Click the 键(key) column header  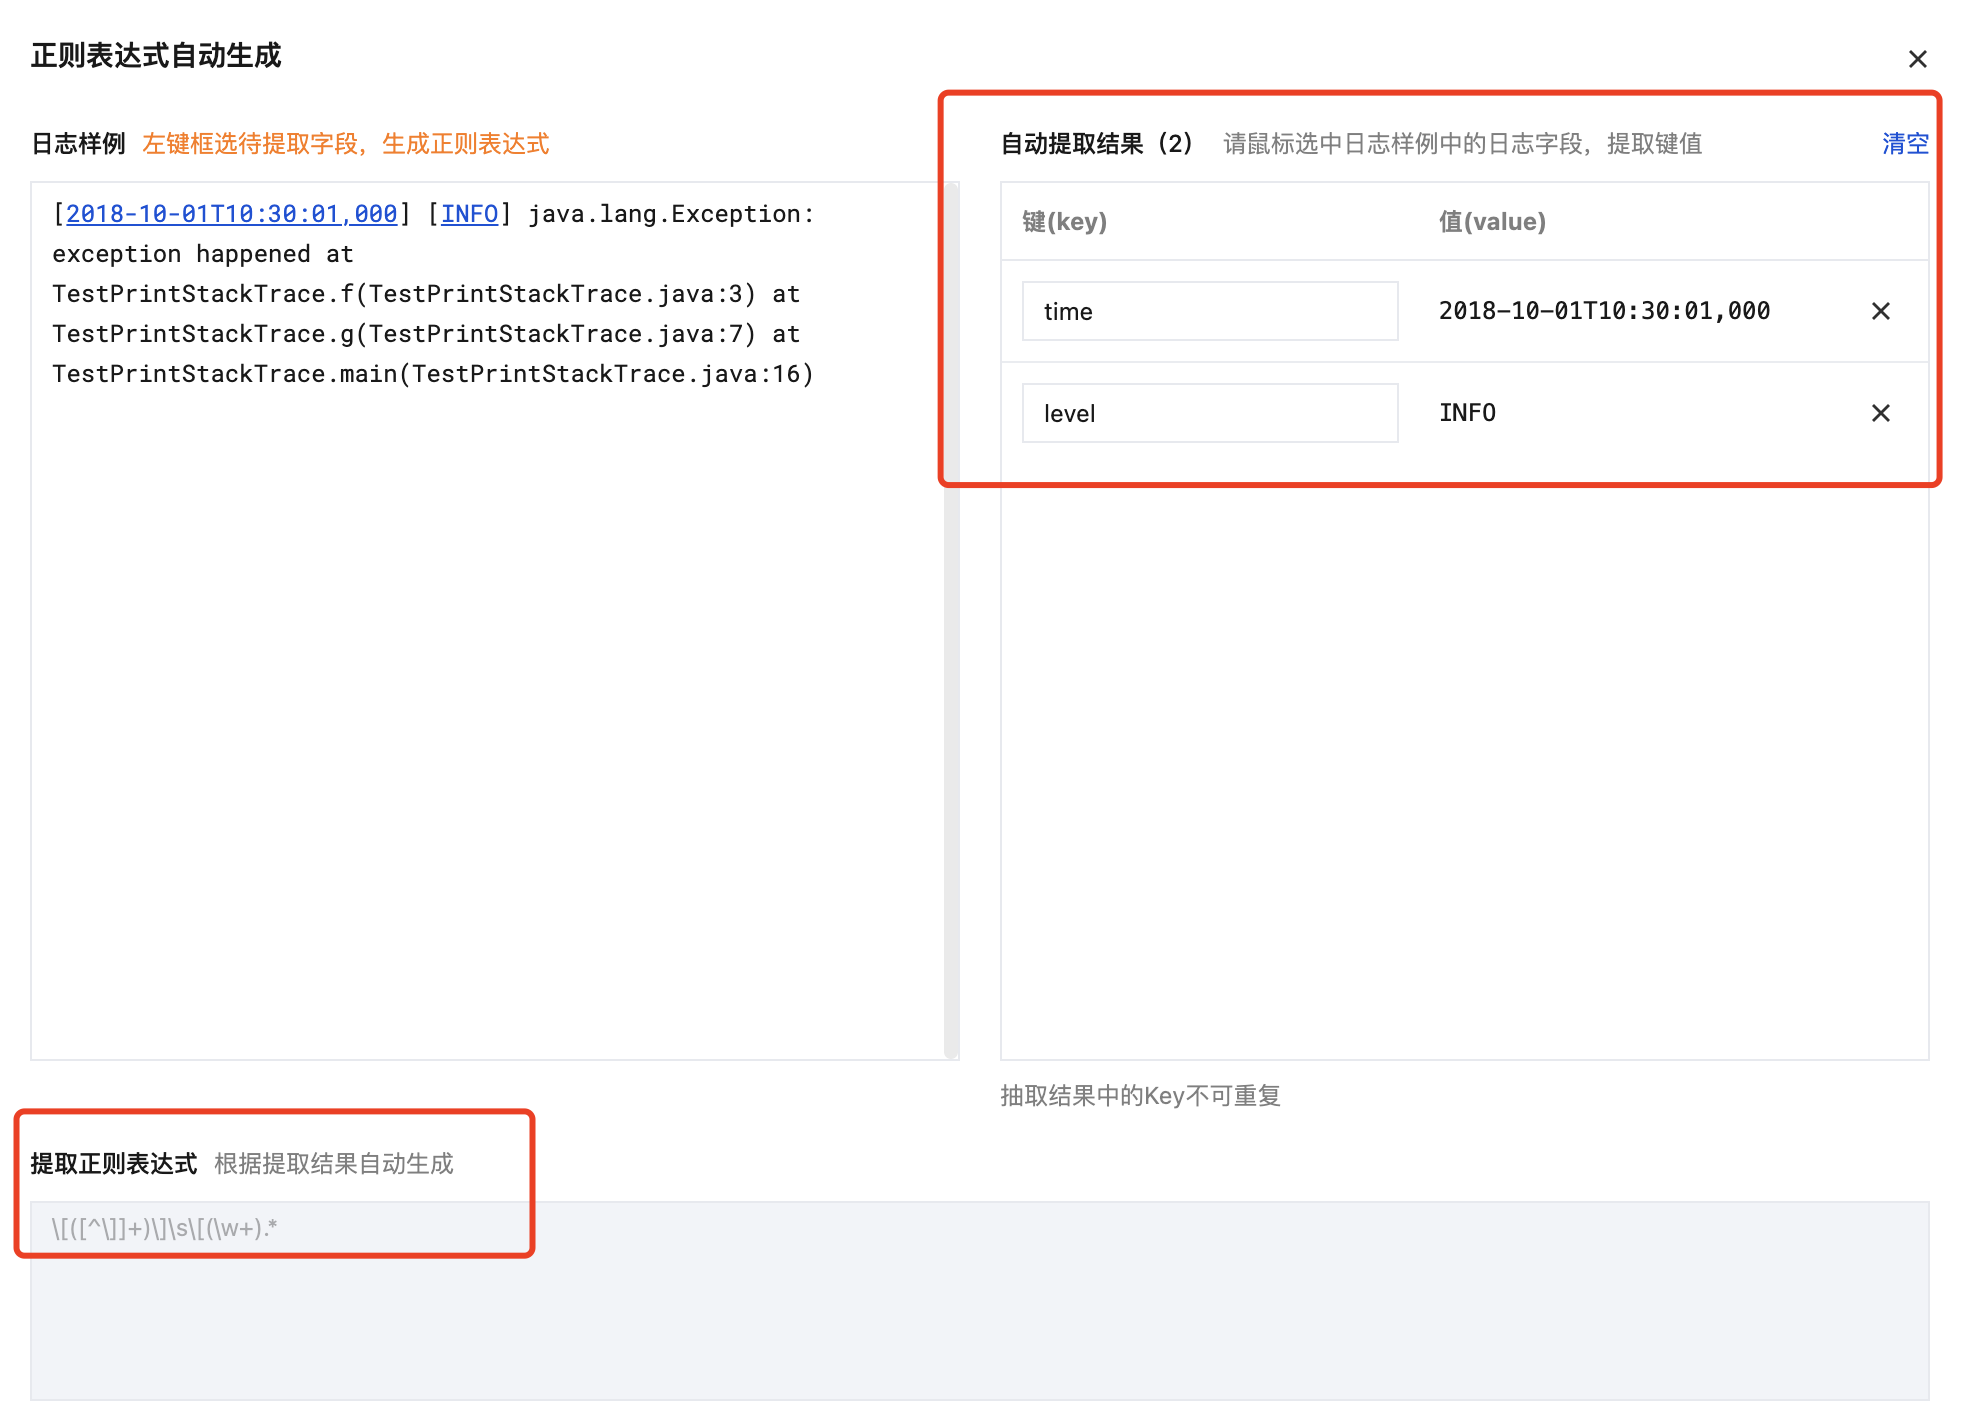[1064, 222]
